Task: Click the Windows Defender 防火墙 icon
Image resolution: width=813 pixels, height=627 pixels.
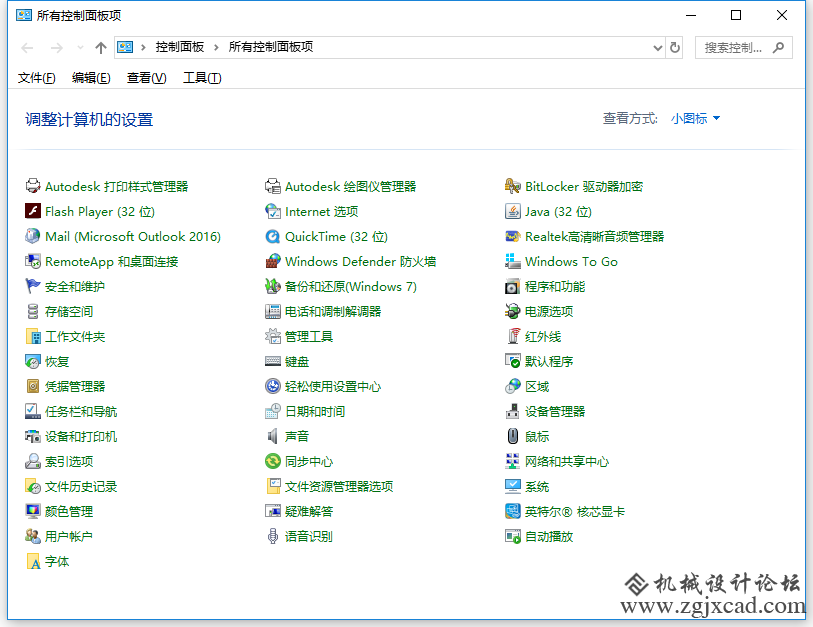Action: 273,261
